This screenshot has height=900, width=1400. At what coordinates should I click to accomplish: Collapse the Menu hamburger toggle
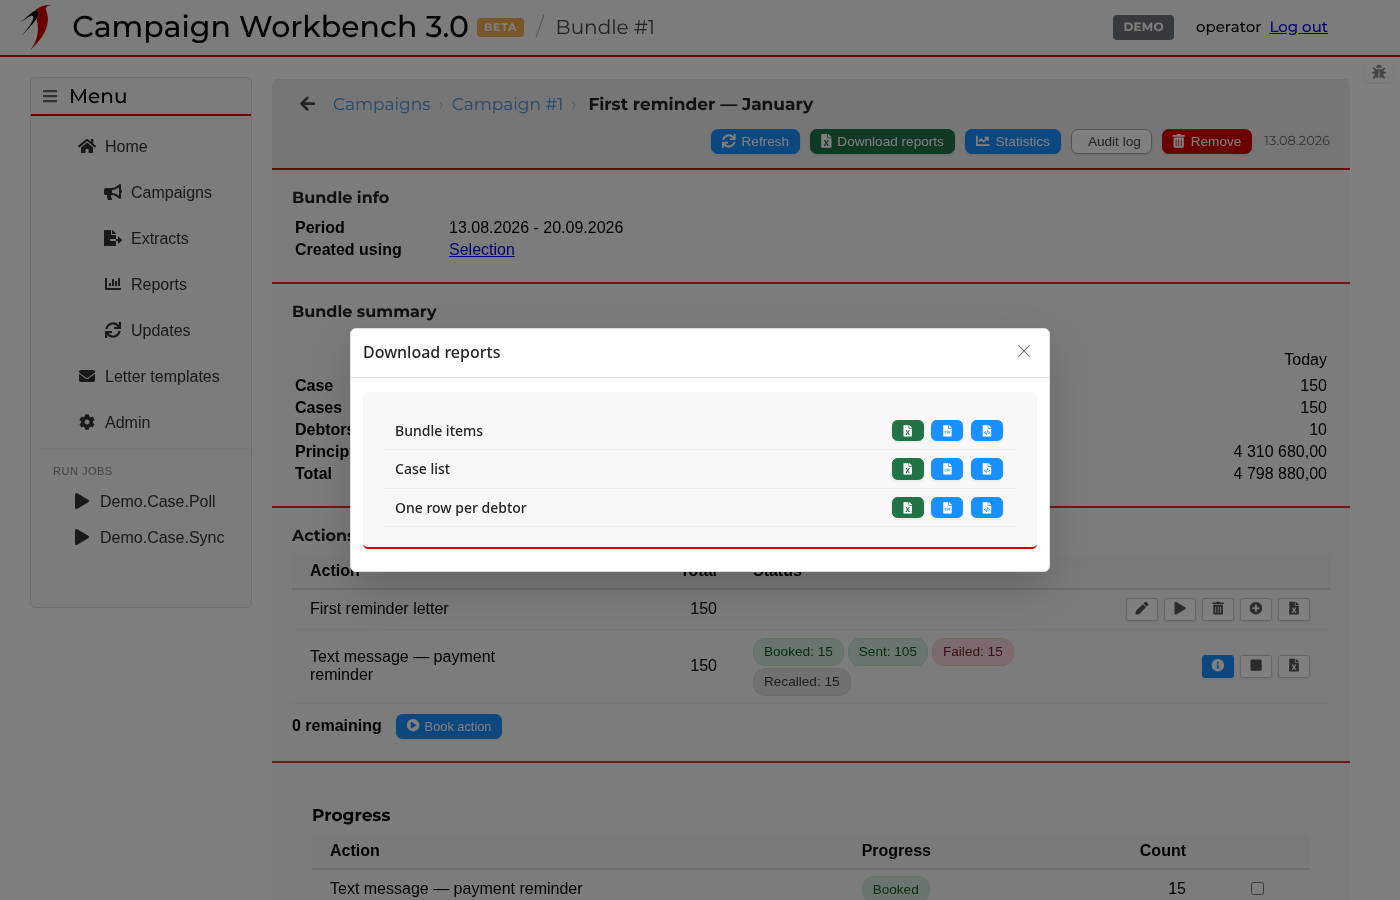50,96
